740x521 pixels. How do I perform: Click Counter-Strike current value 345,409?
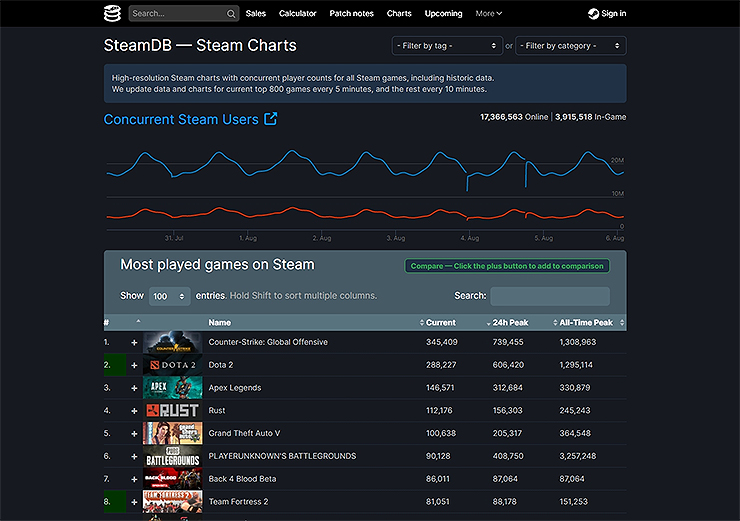(x=442, y=342)
